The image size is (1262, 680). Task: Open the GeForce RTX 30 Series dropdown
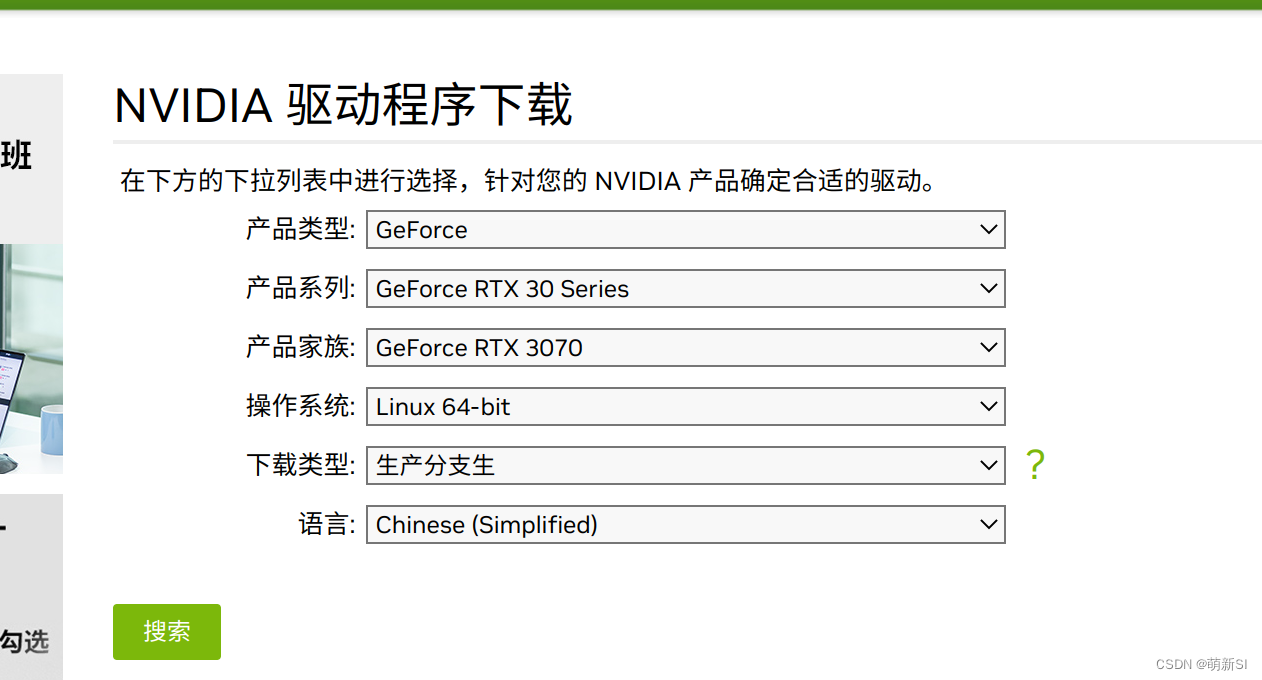685,288
